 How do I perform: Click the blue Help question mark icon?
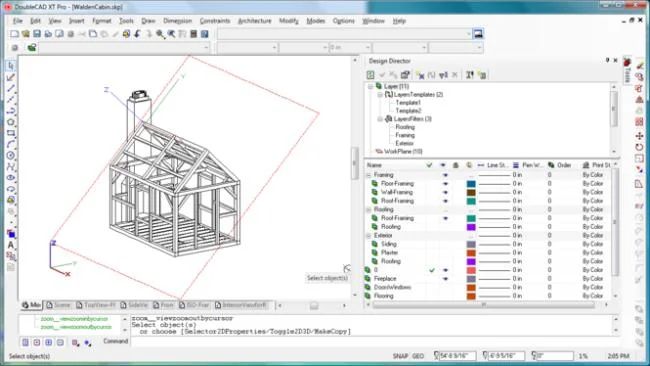(x=204, y=34)
